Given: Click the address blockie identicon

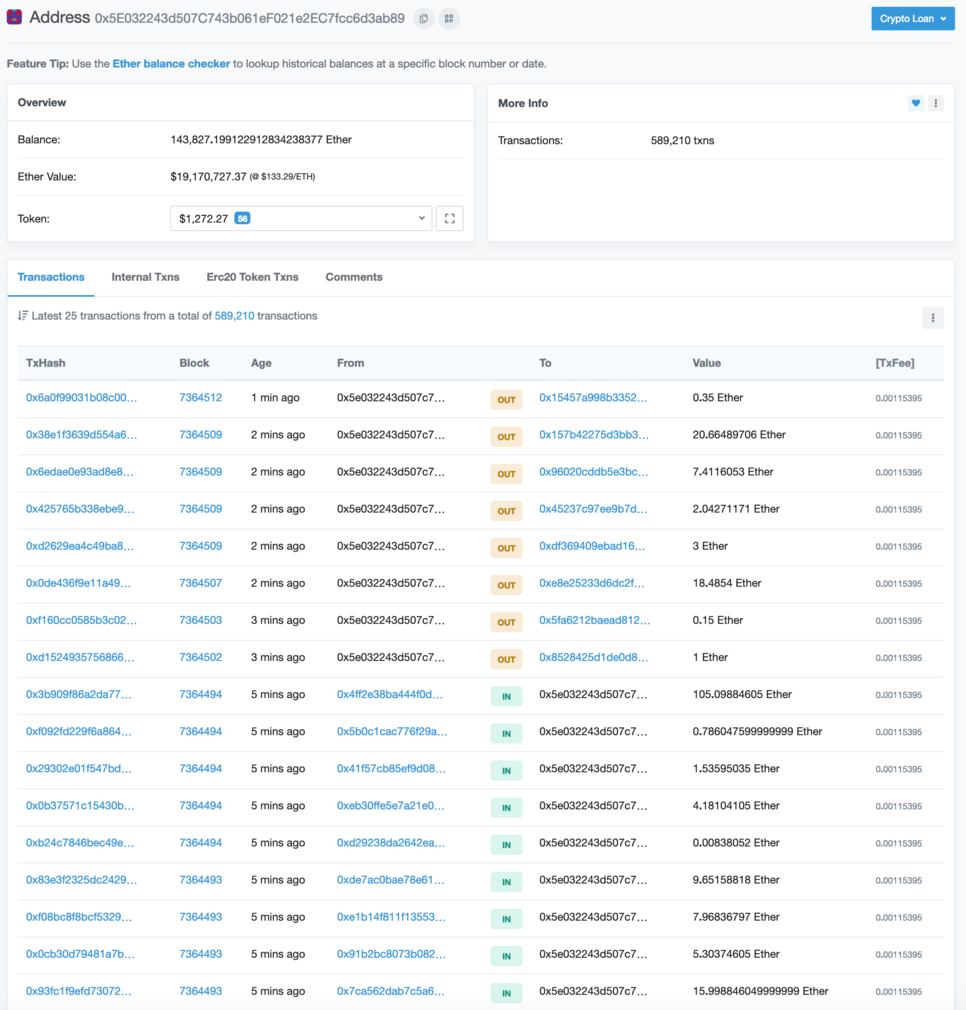Looking at the screenshot, I should pos(14,17).
